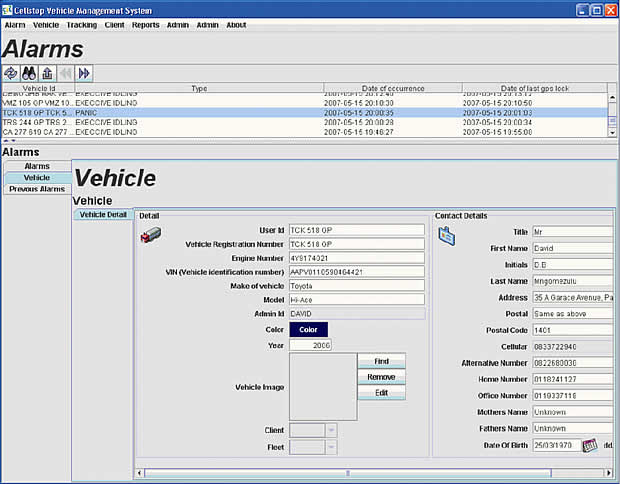Click the Year field
Image resolution: width=620 pixels, height=484 pixels.
pos(310,345)
